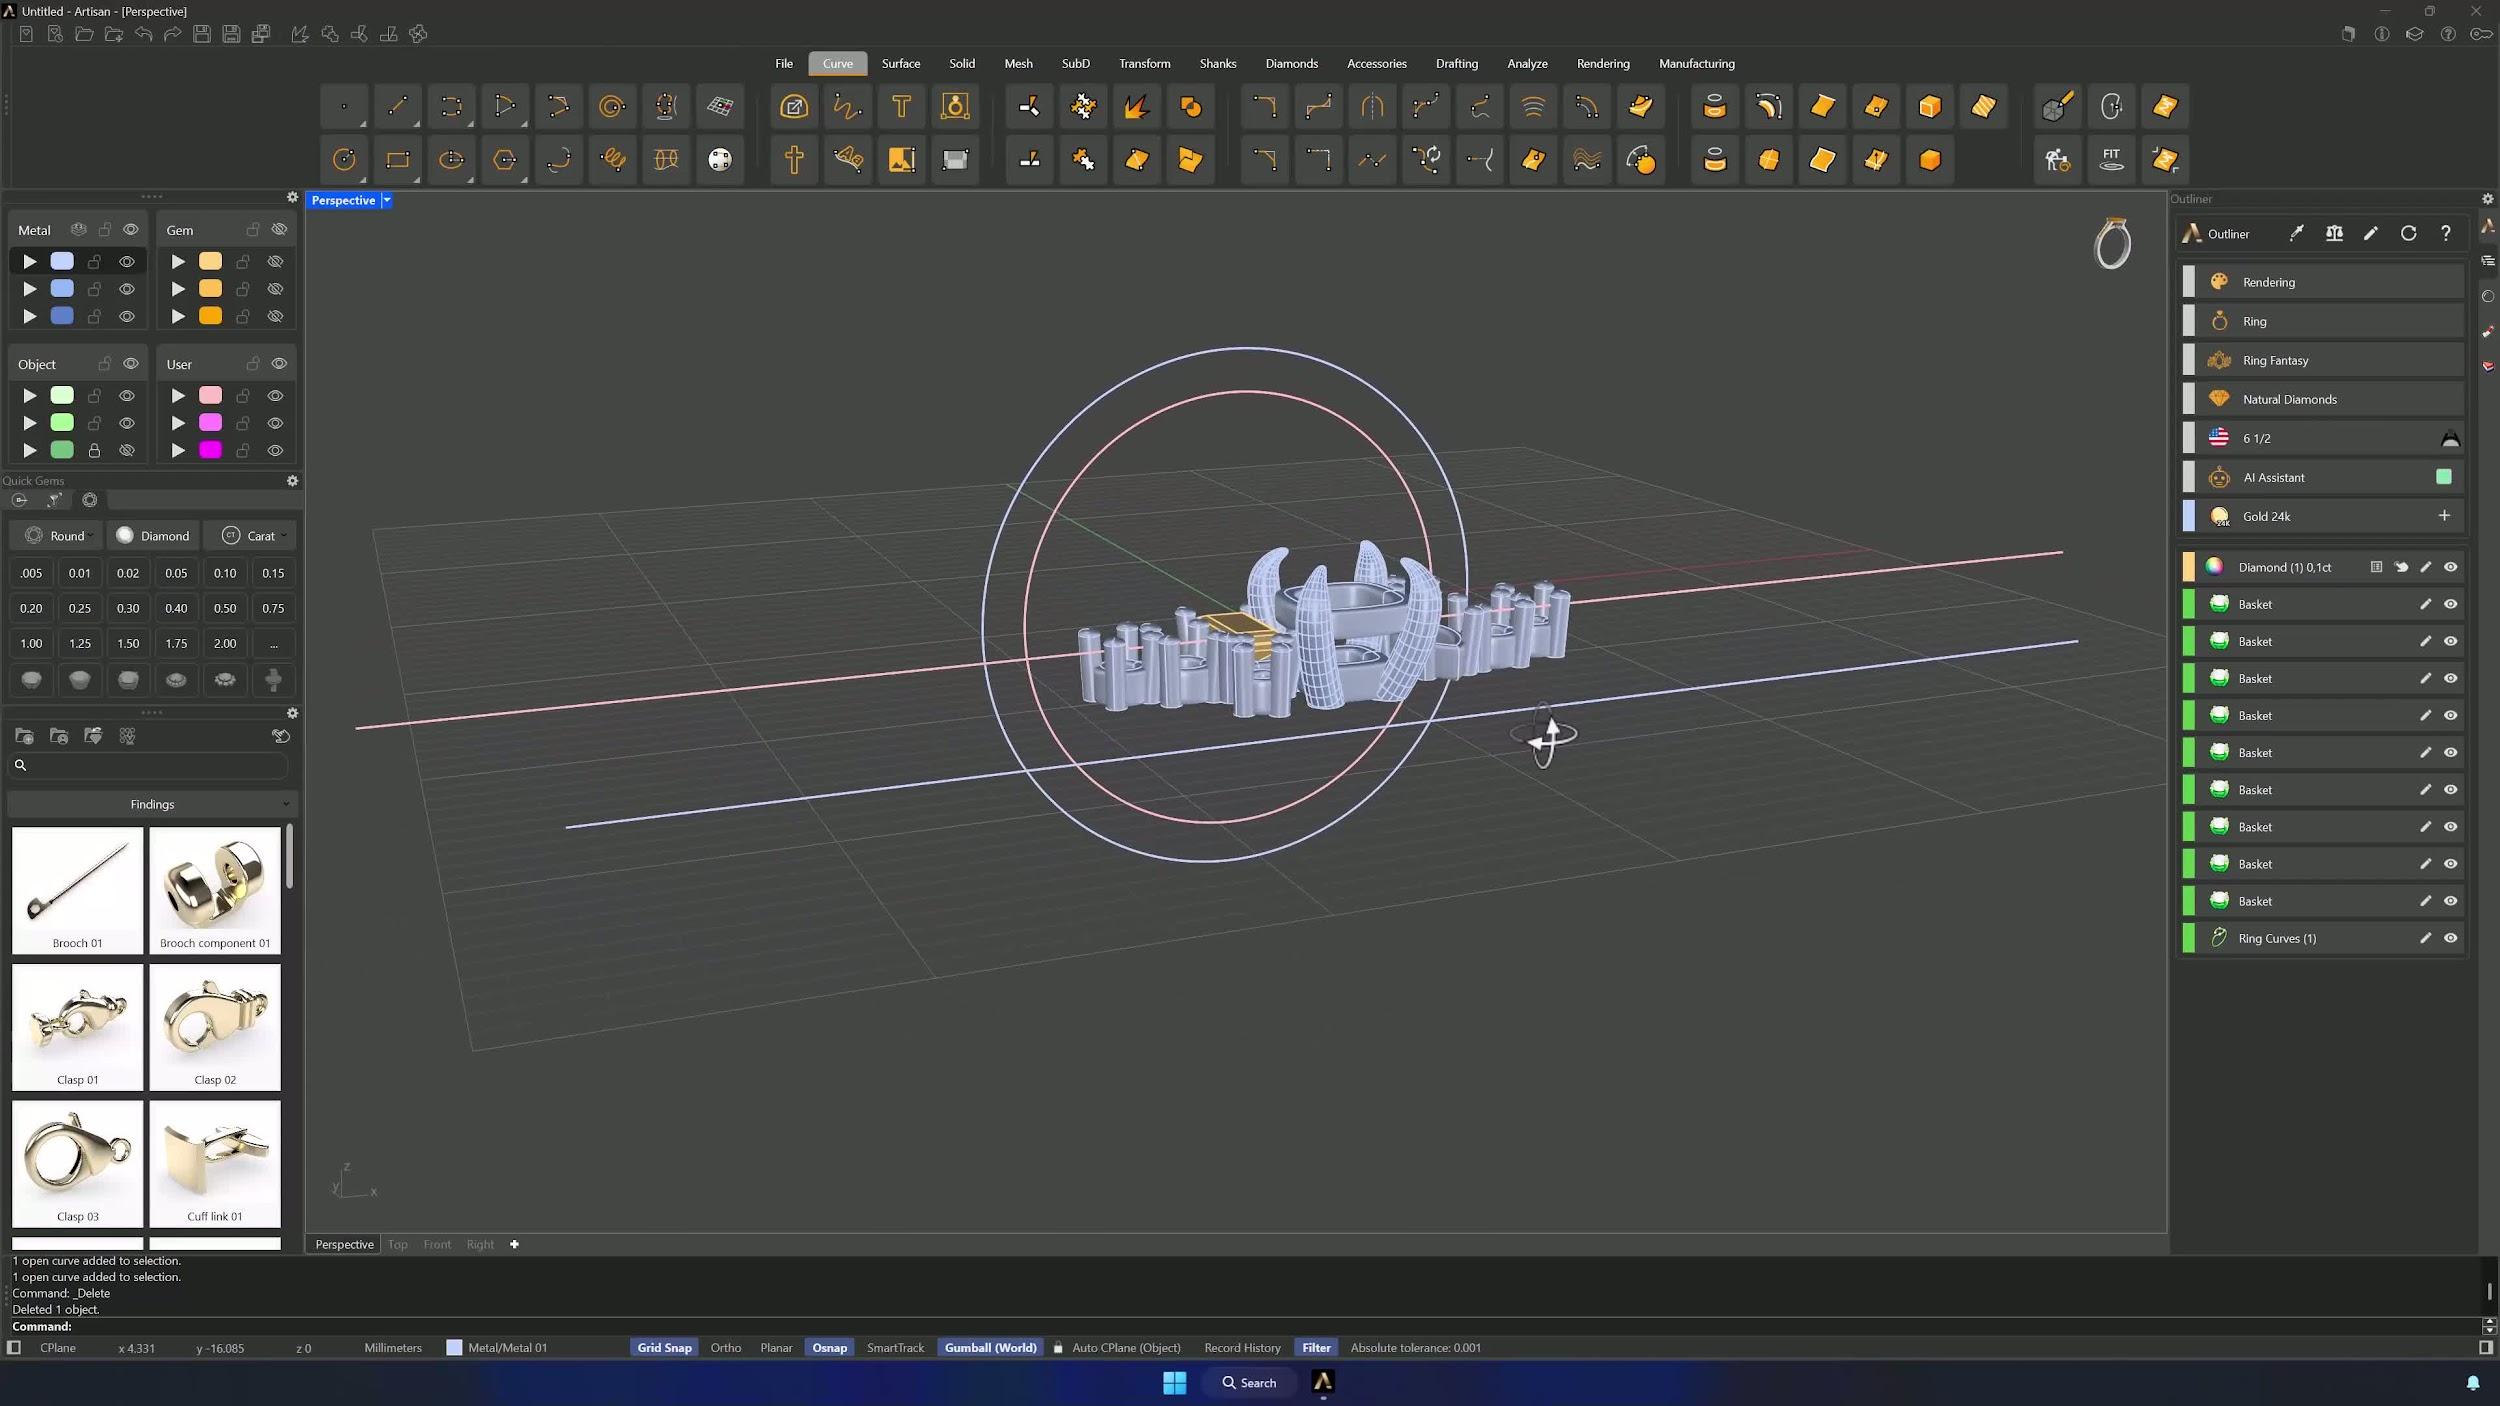The width and height of the screenshot is (2500, 1406).
Task: Edit the Ring Curves (1) item pencil
Action: coord(2425,938)
